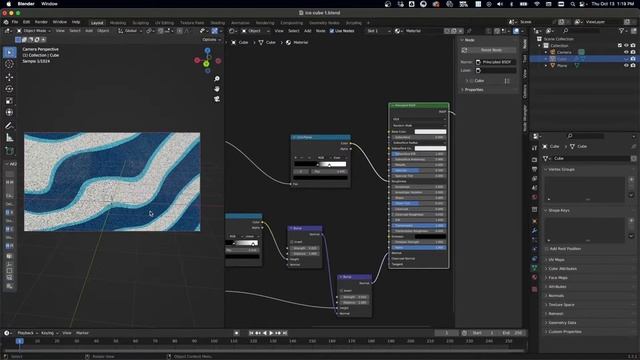
Task: Switch to the Layout workspace tab
Action: [x=97, y=23]
